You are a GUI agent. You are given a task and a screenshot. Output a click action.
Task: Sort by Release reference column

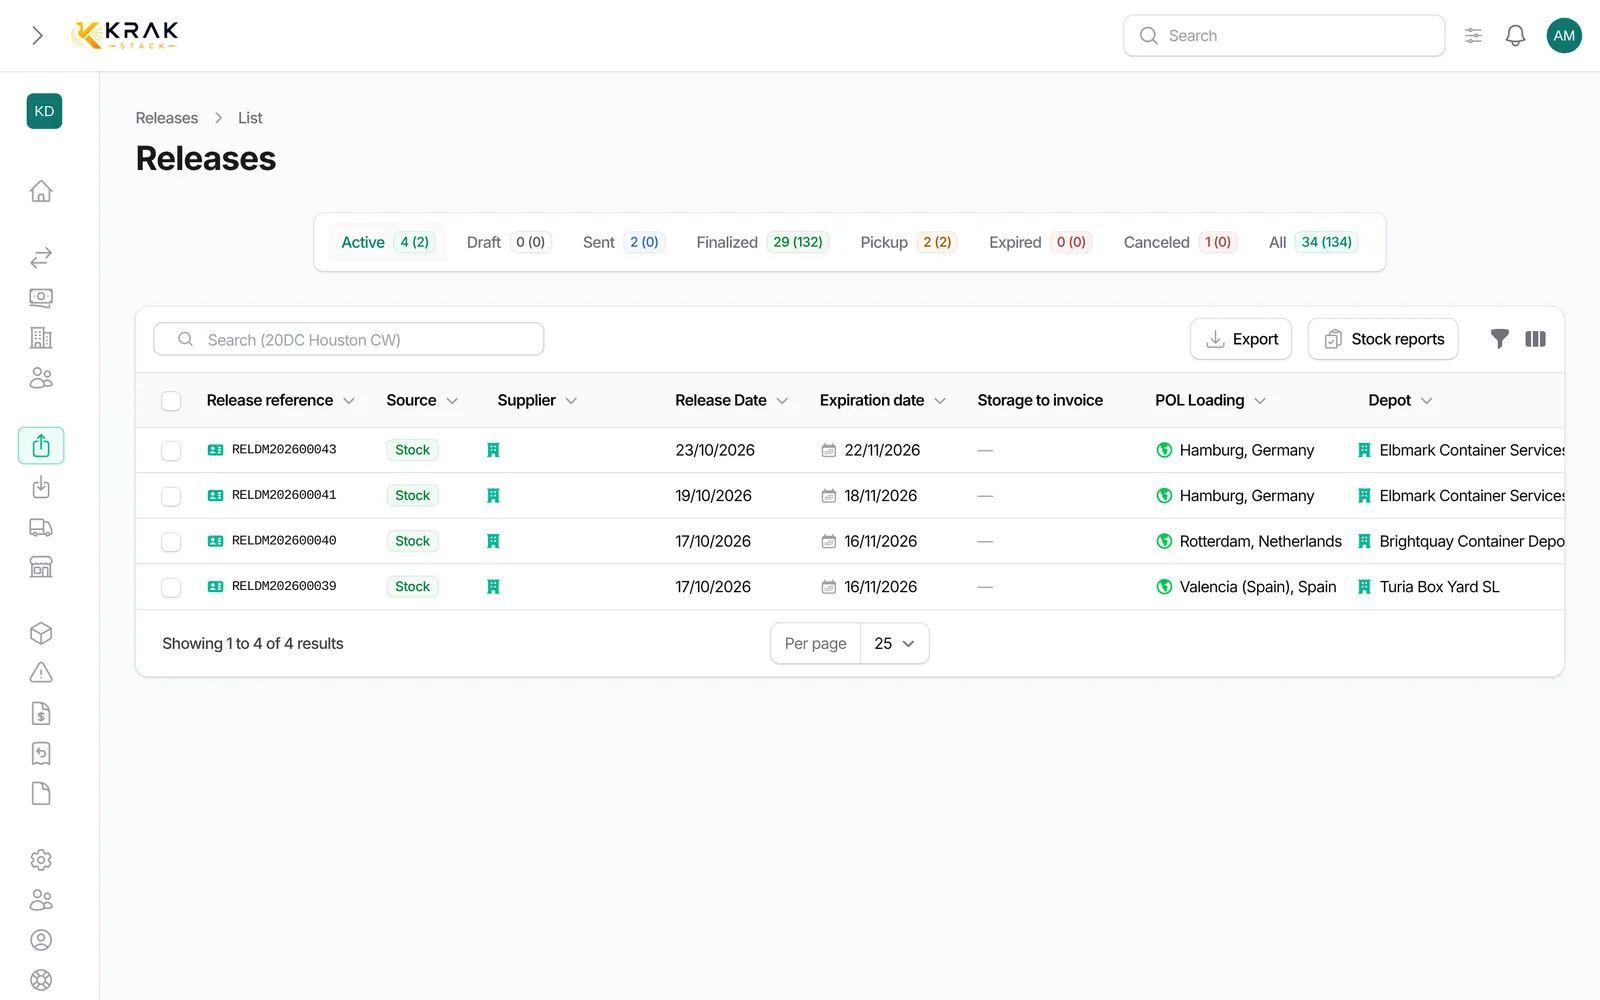click(280, 400)
